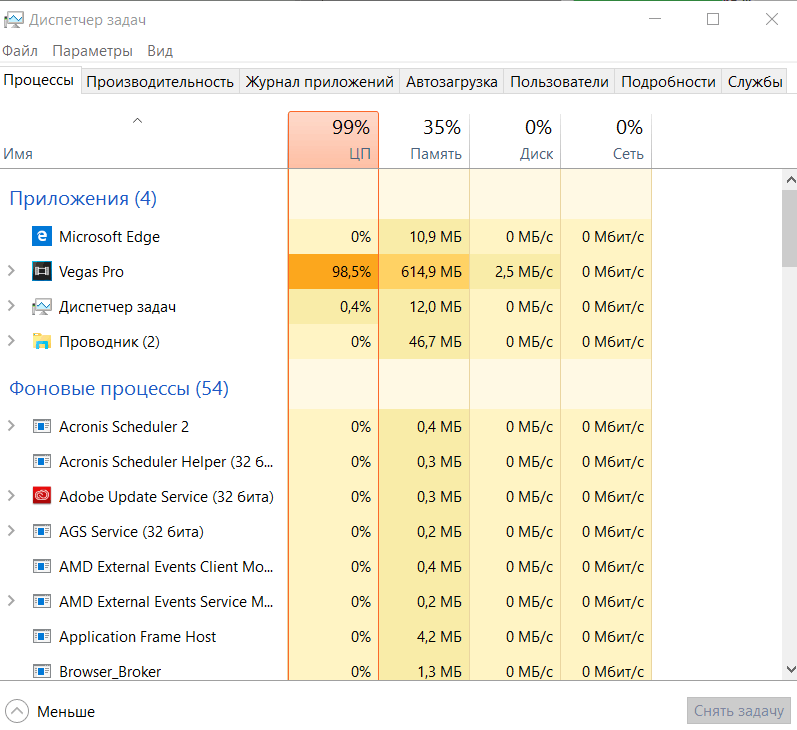Click the Проводник folder icon

click(x=42, y=342)
